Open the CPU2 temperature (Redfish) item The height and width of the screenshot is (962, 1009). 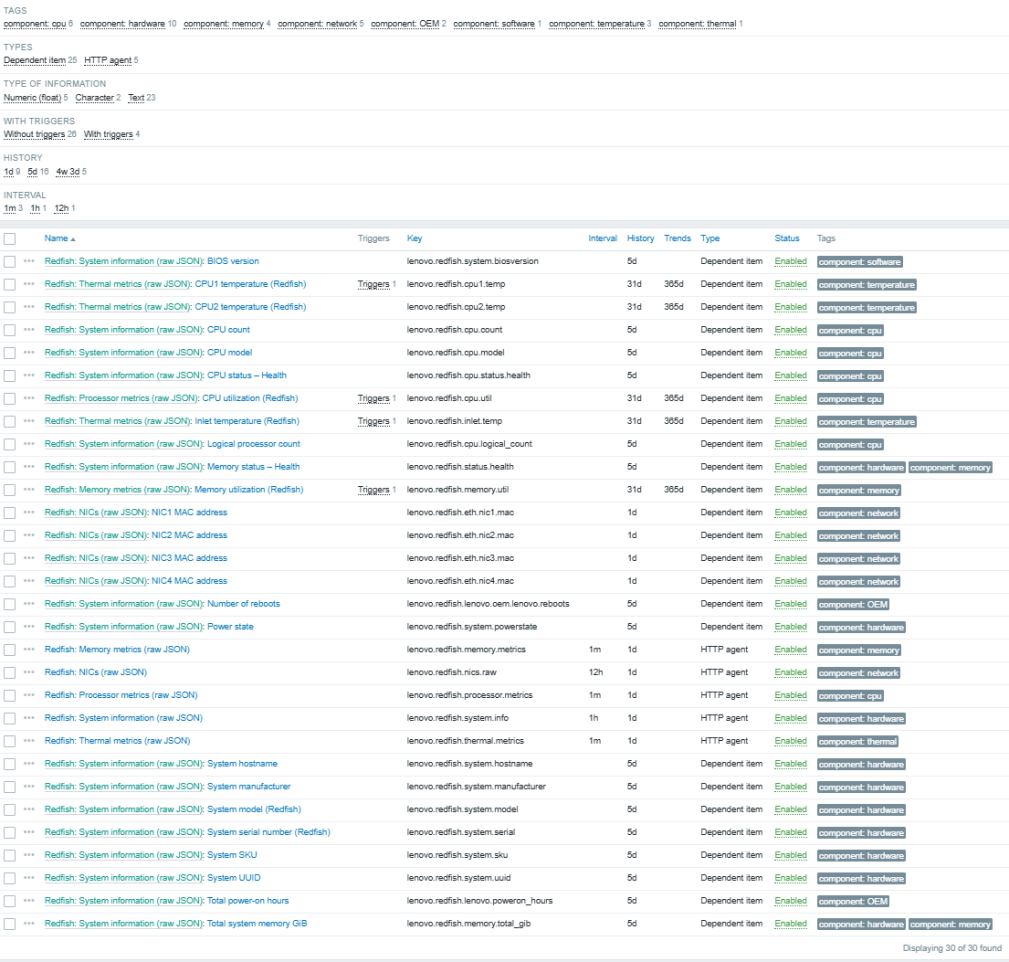[x=250, y=307]
